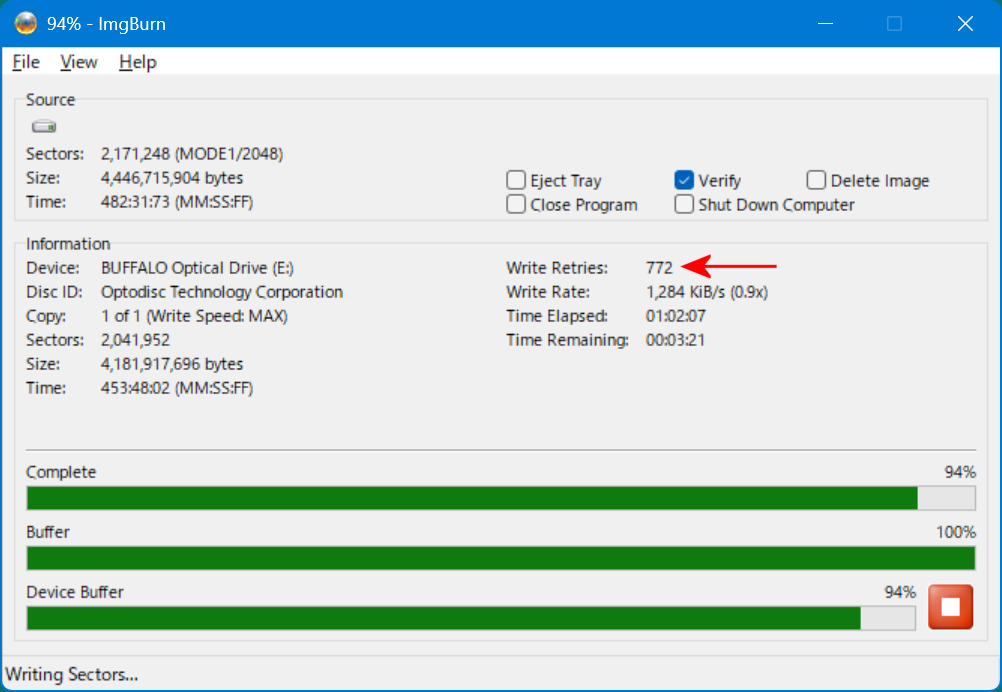Click the Buffer 100% percentage label
This screenshot has width=1002, height=692.
click(x=955, y=532)
